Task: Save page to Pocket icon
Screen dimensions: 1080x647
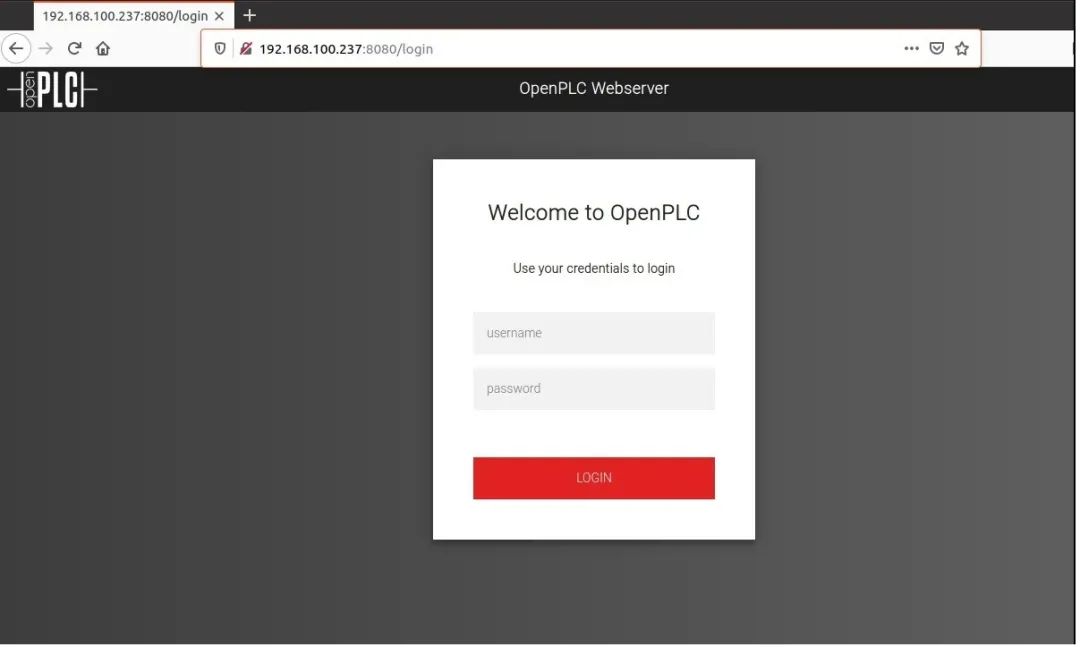Action: click(937, 49)
